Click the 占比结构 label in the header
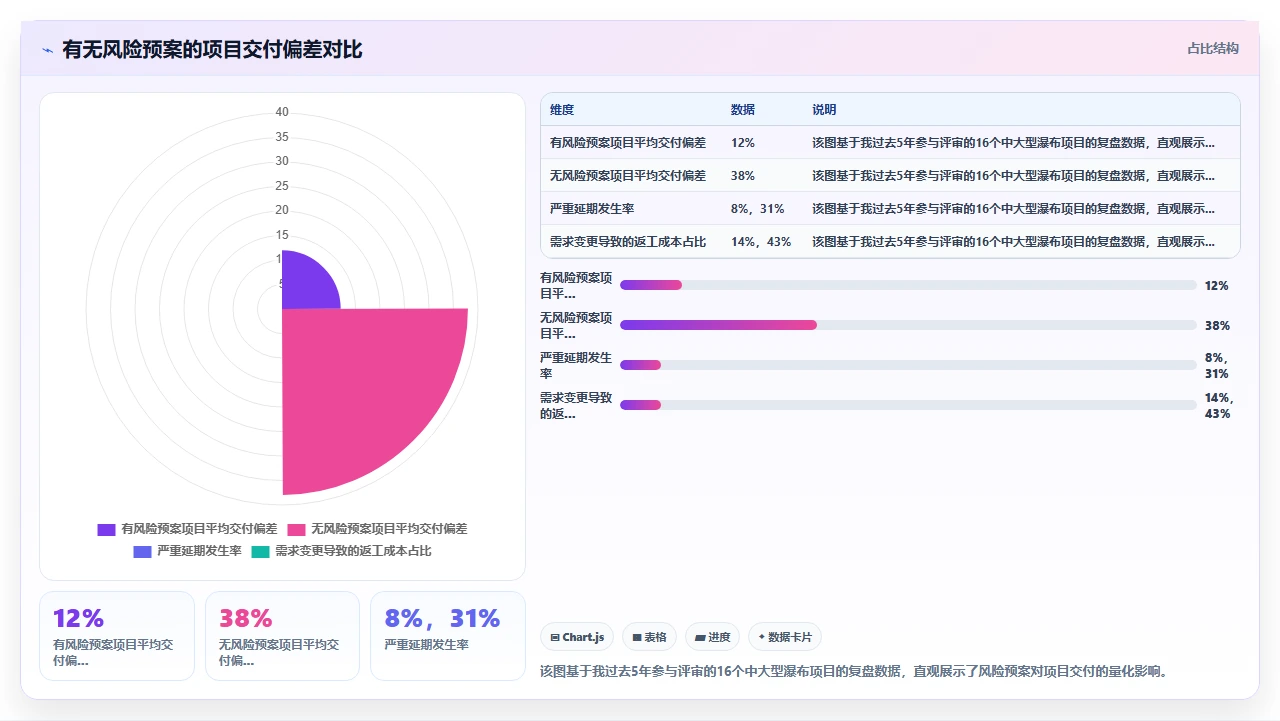The image size is (1280, 721). (x=1212, y=48)
